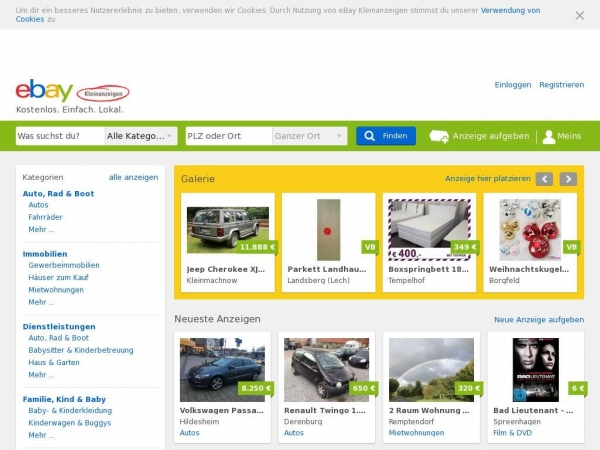Open the Ganzer Ort radius dropdown

[x=309, y=136]
